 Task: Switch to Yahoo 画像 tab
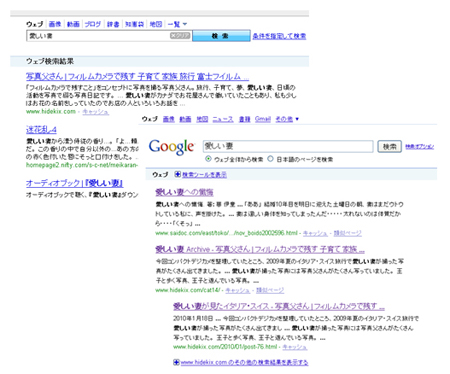point(55,24)
